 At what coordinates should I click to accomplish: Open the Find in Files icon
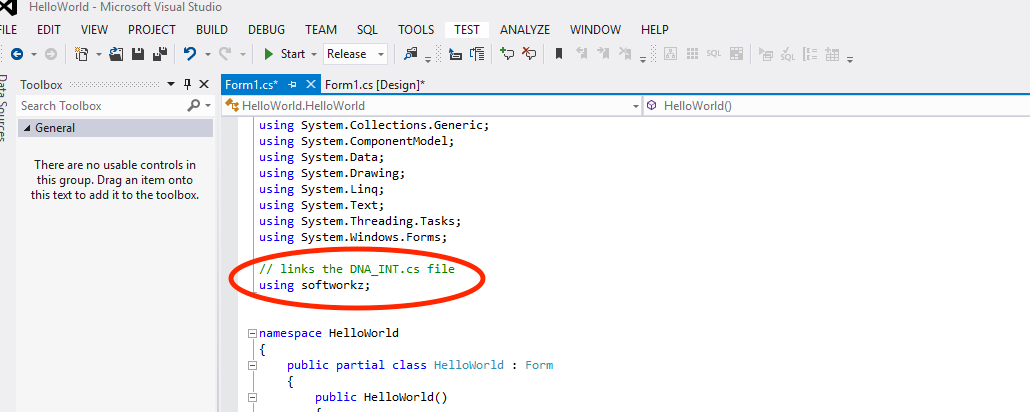(411, 55)
